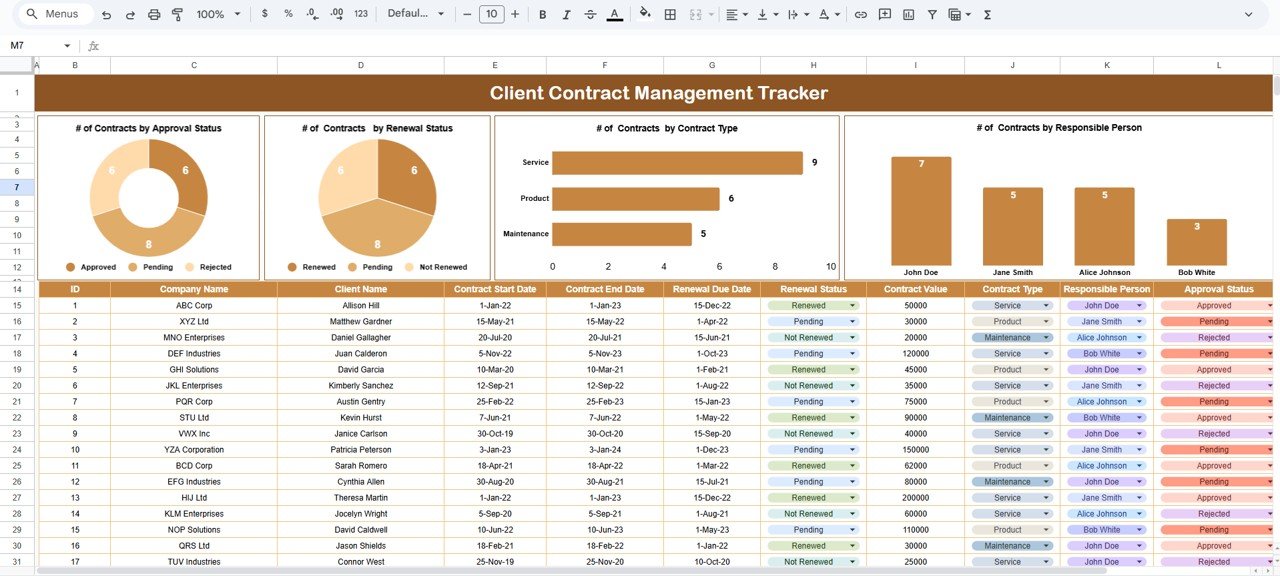
Task: Open the Insert chart tool
Action: pyautogui.click(x=907, y=14)
